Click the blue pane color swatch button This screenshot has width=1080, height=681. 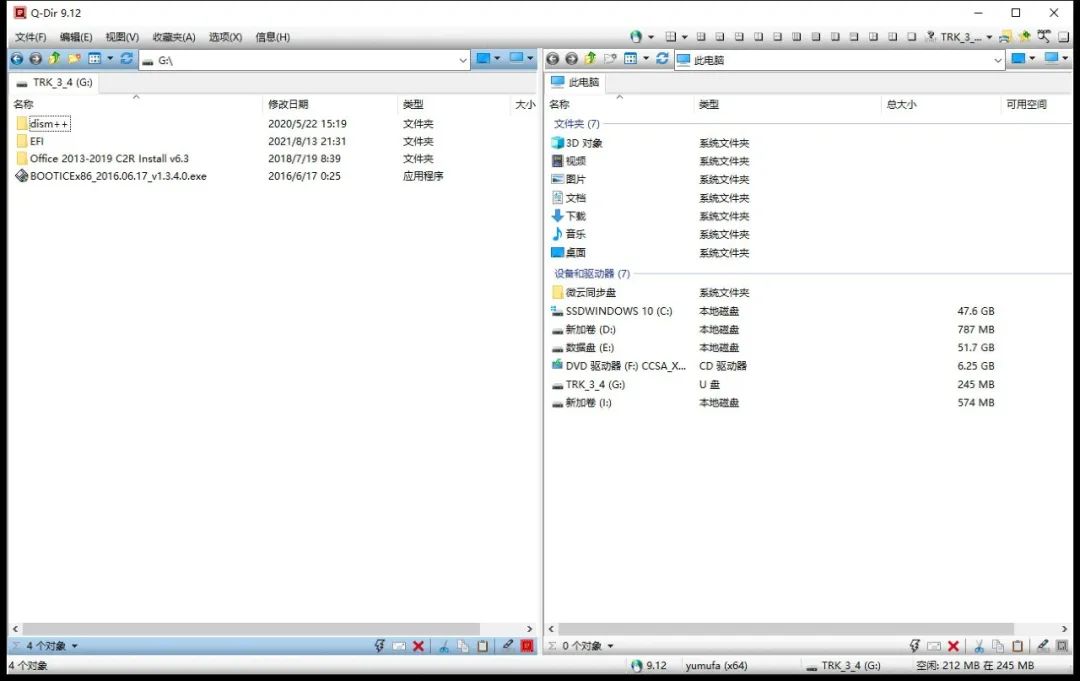[x=483, y=59]
